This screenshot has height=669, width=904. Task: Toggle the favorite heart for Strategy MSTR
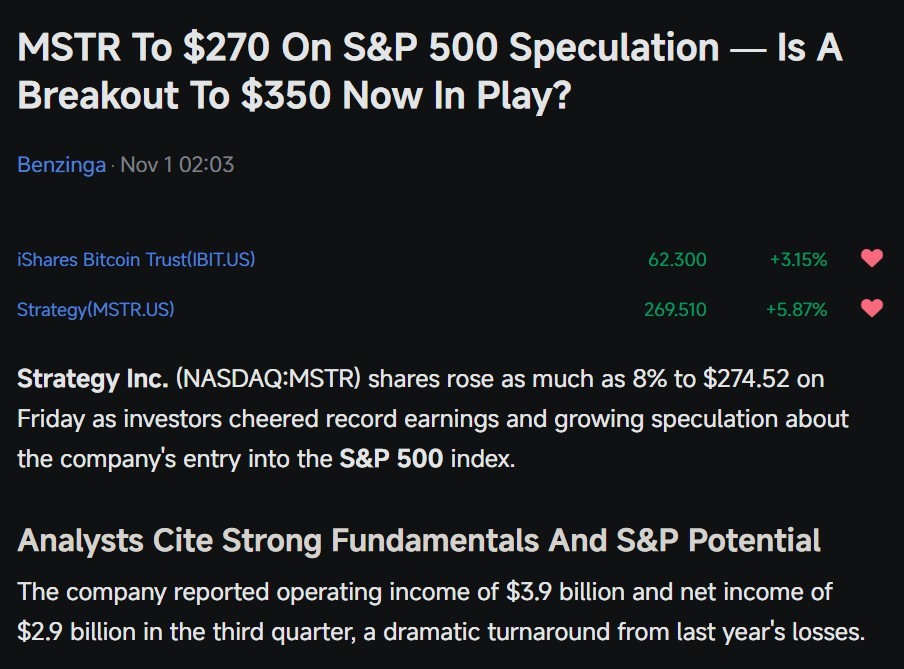(x=872, y=308)
